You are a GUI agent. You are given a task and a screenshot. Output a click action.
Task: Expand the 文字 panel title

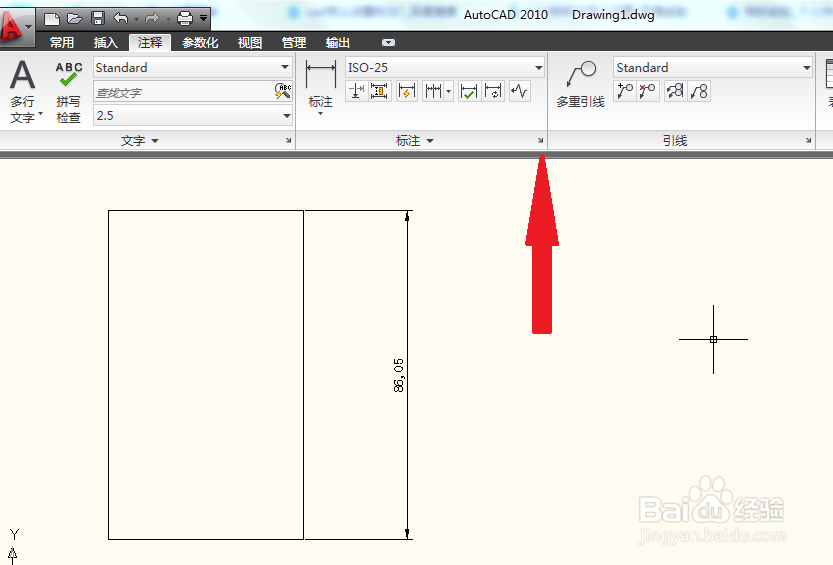coord(139,141)
